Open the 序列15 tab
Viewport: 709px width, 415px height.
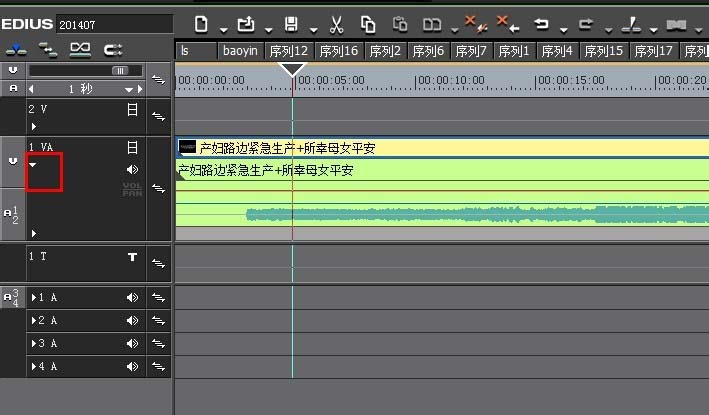click(x=604, y=51)
